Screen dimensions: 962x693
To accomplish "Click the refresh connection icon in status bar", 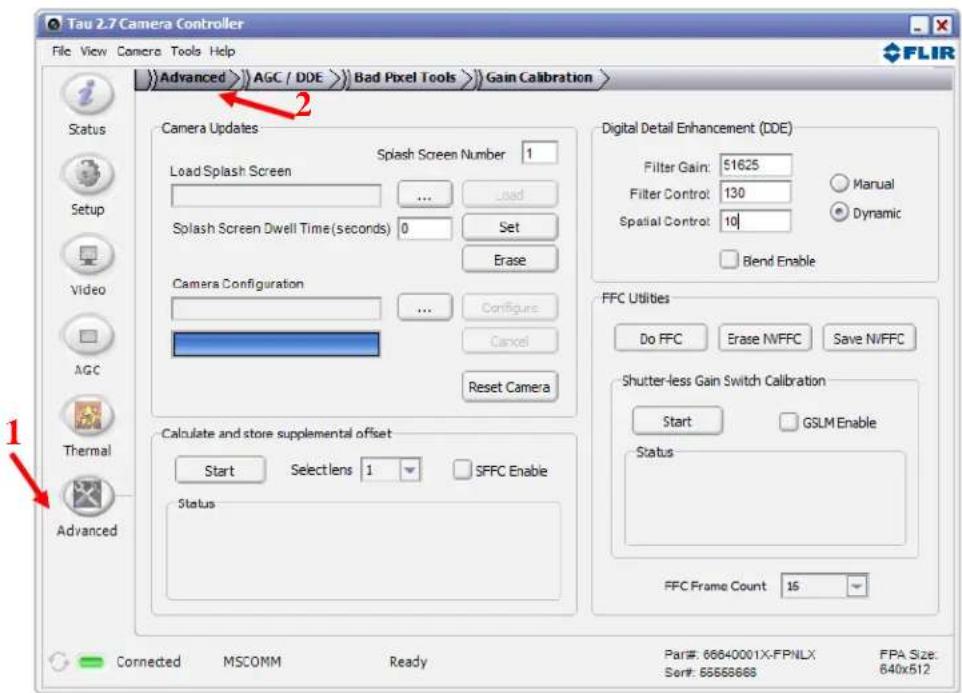I will (58, 662).
